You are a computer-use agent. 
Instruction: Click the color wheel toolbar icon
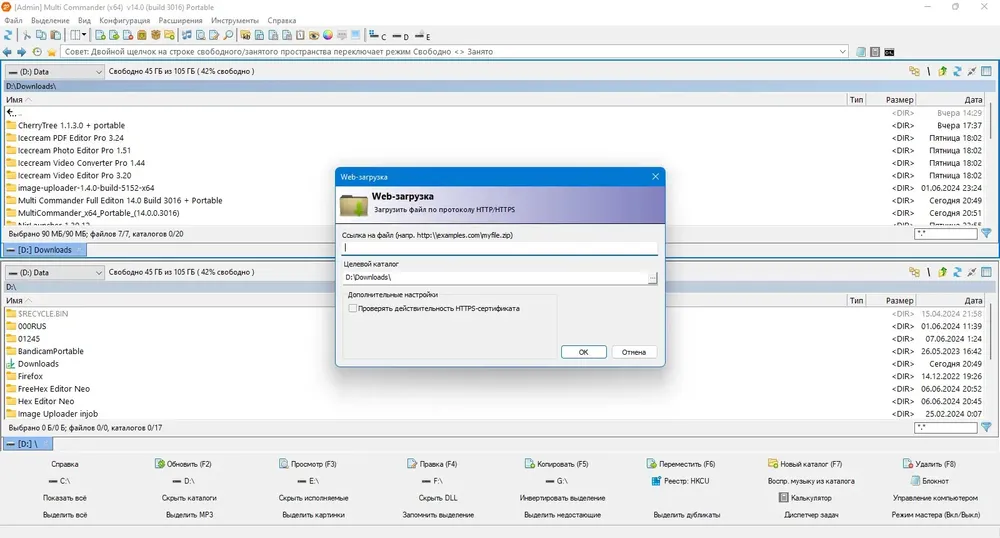click(x=328, y=36)
